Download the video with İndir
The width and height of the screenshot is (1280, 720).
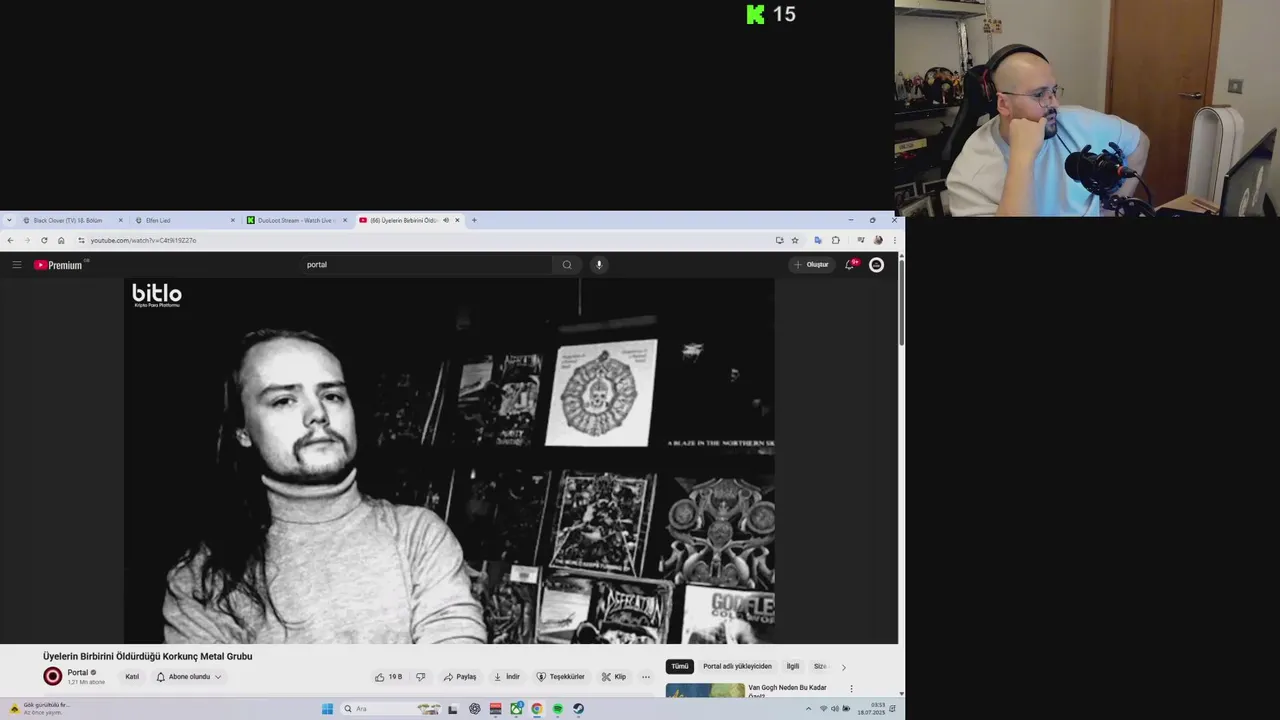pyautogui.click(x=507, y=677)
